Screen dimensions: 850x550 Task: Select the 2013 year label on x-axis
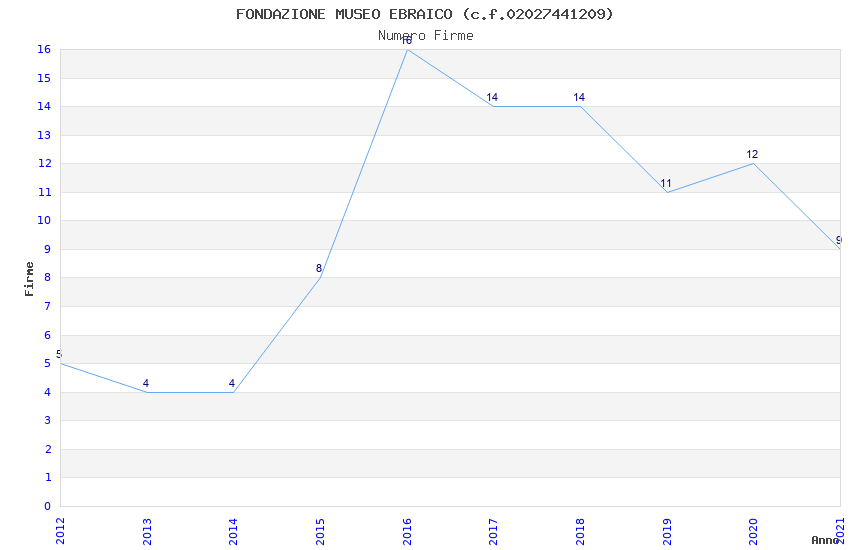147,531
